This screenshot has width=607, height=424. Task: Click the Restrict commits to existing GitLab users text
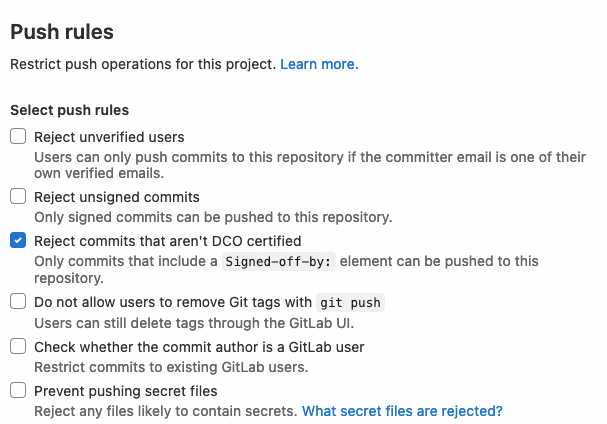coord(171,367)
